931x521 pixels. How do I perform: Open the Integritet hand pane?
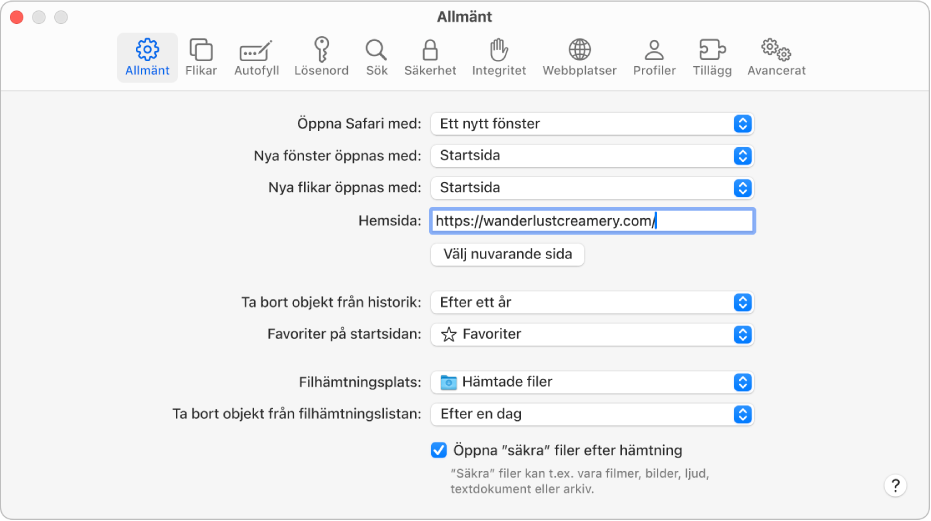499,57
